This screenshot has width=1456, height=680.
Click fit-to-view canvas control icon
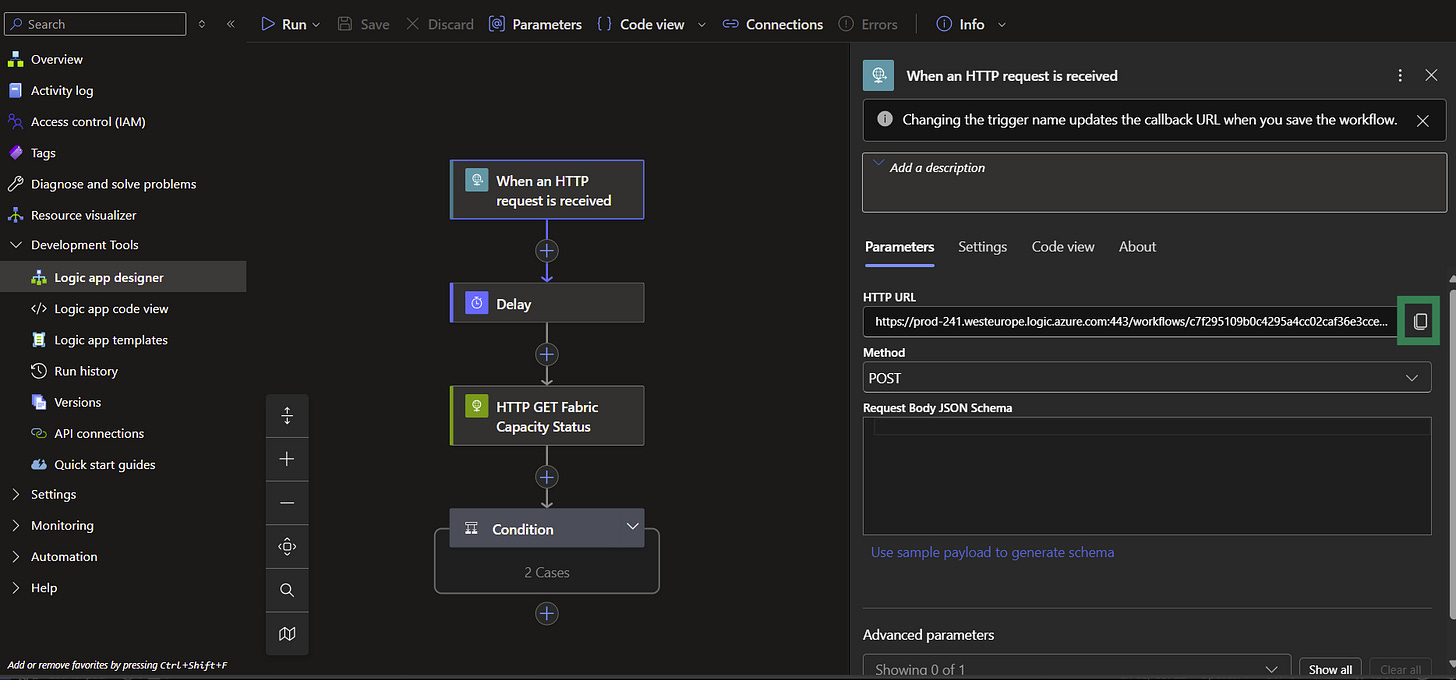287,546
